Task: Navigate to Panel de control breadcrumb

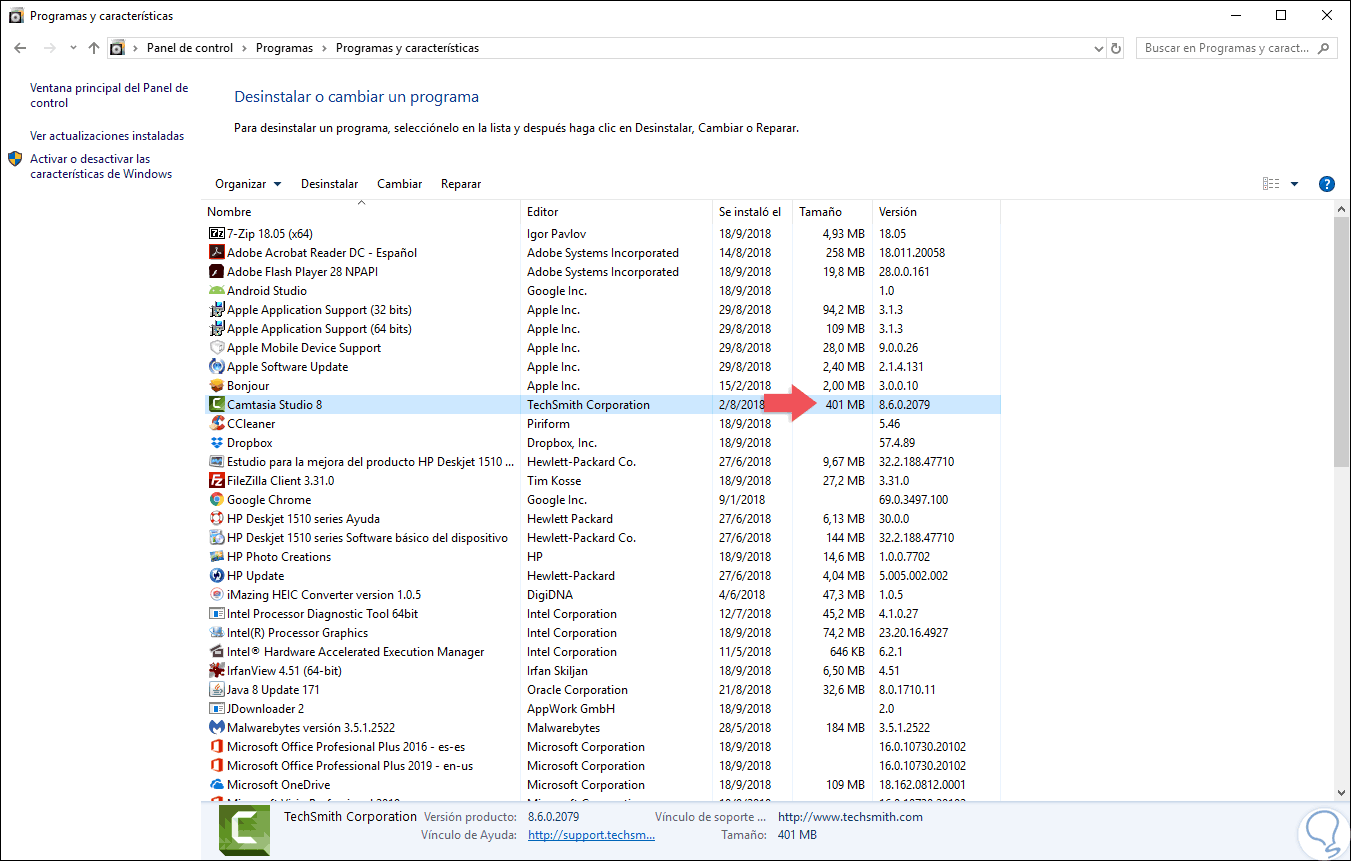Action: [190, 48]
